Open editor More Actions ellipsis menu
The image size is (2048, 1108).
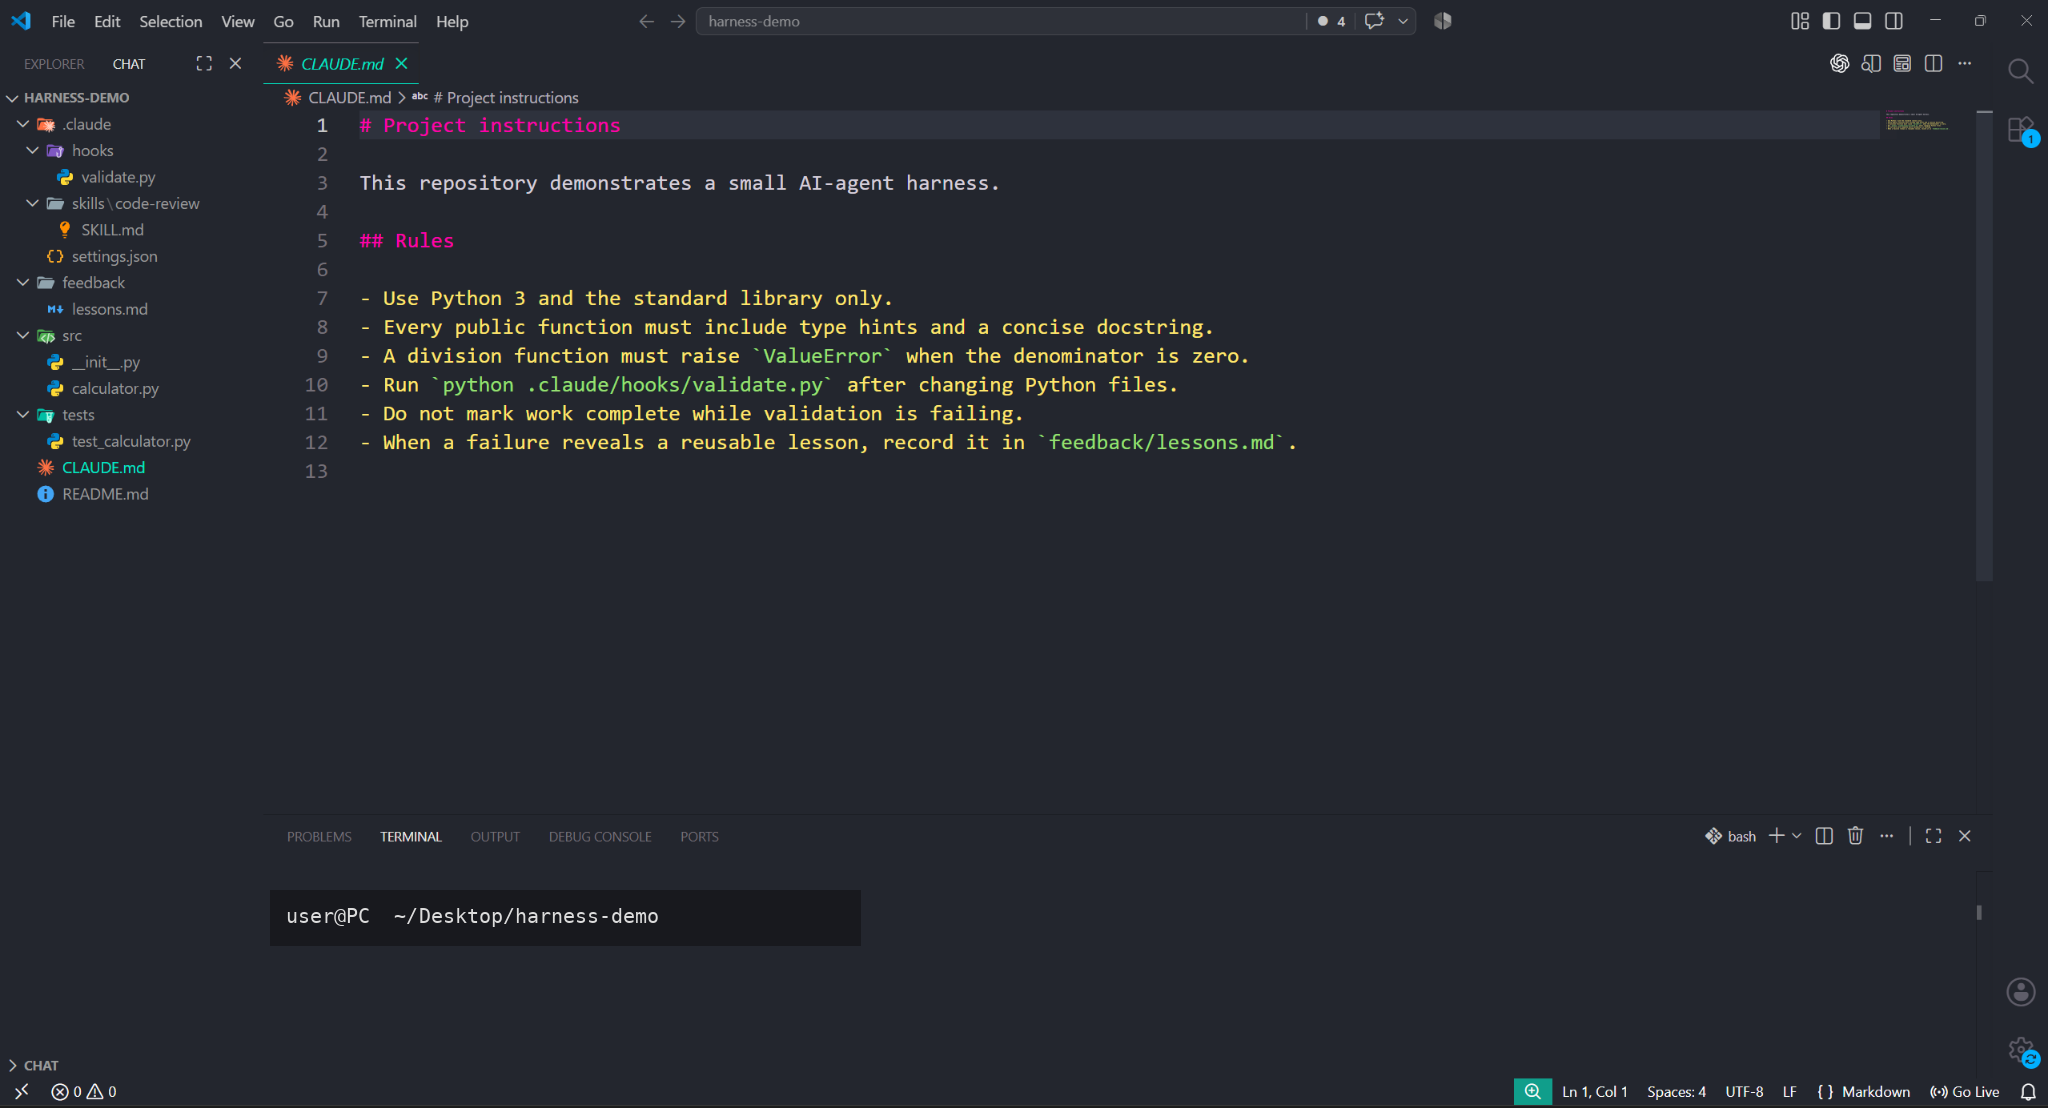click(x=1965, y=64)
